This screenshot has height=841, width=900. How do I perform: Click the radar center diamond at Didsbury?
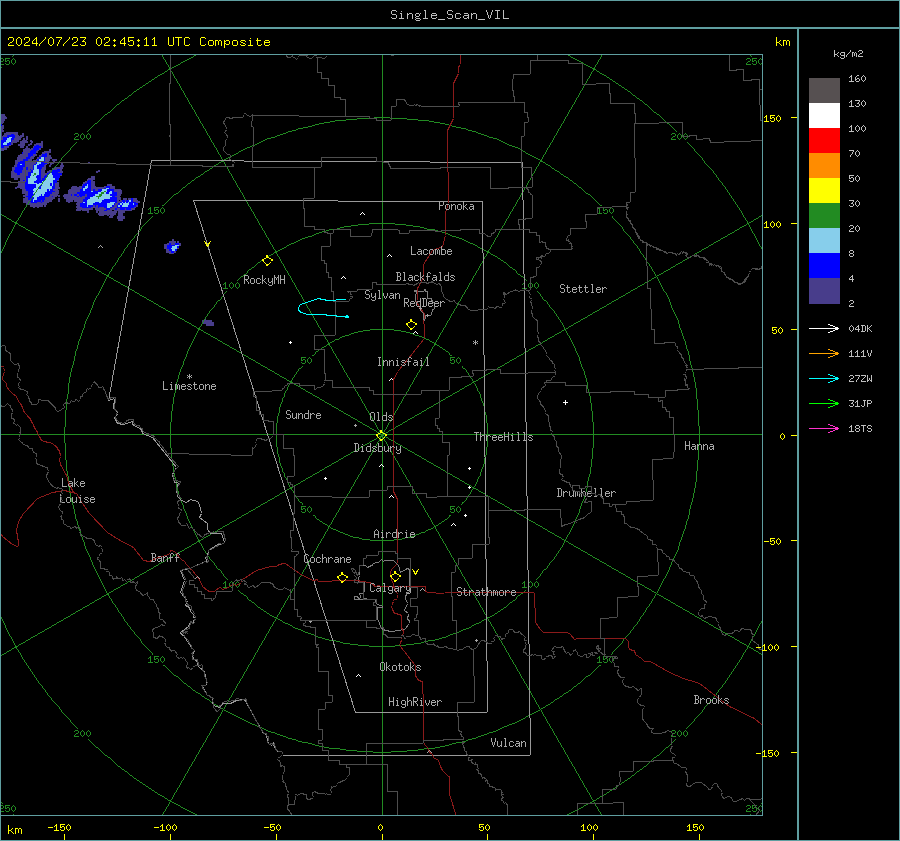point(381,436)
